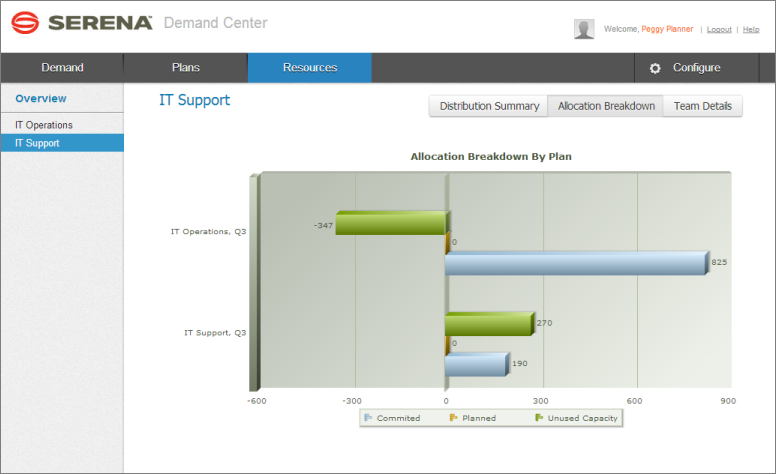Click the user avatar picture

[x=584, y=29]
